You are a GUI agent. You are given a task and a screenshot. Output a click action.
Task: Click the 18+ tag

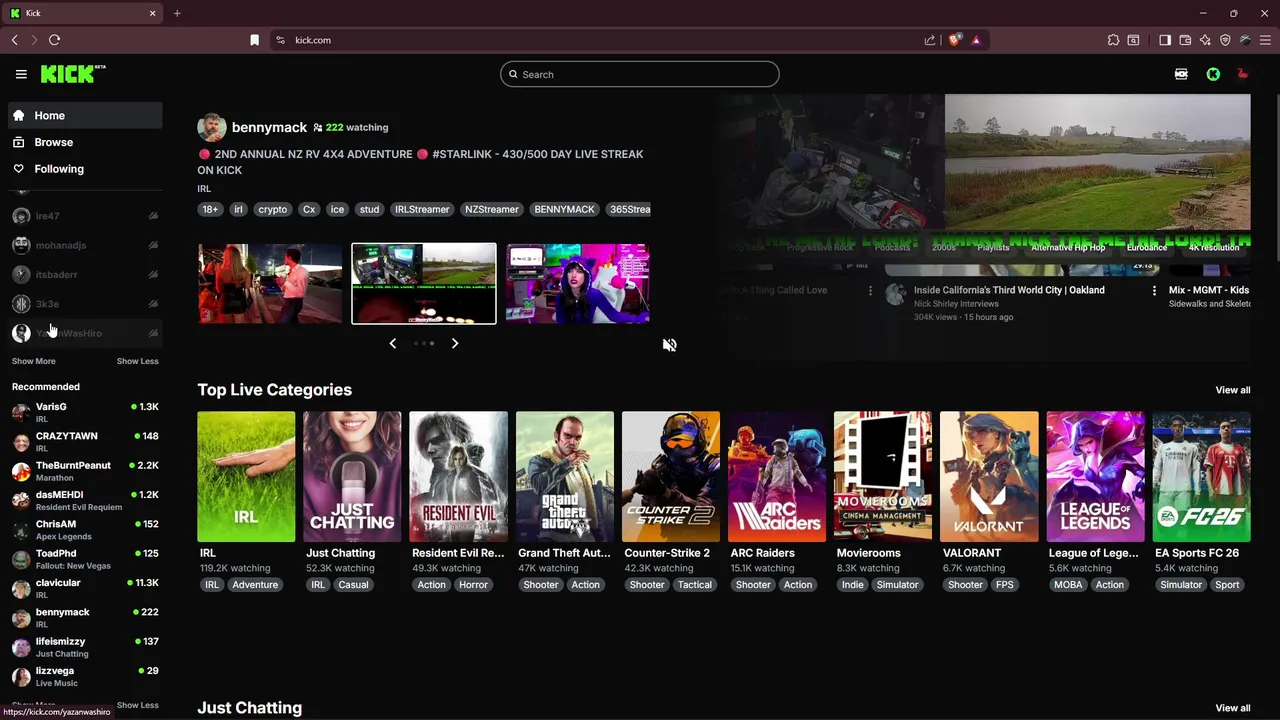(210, 209)
